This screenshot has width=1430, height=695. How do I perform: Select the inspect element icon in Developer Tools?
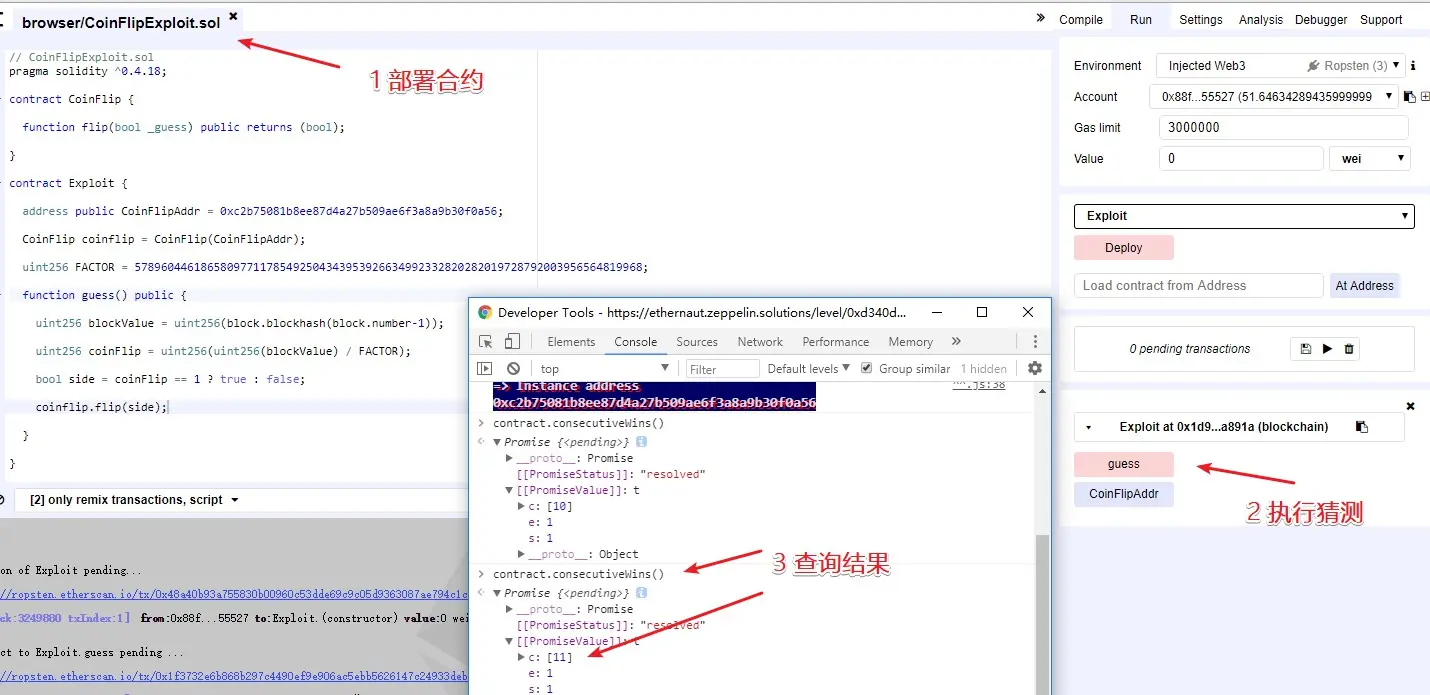click(485, 342)
